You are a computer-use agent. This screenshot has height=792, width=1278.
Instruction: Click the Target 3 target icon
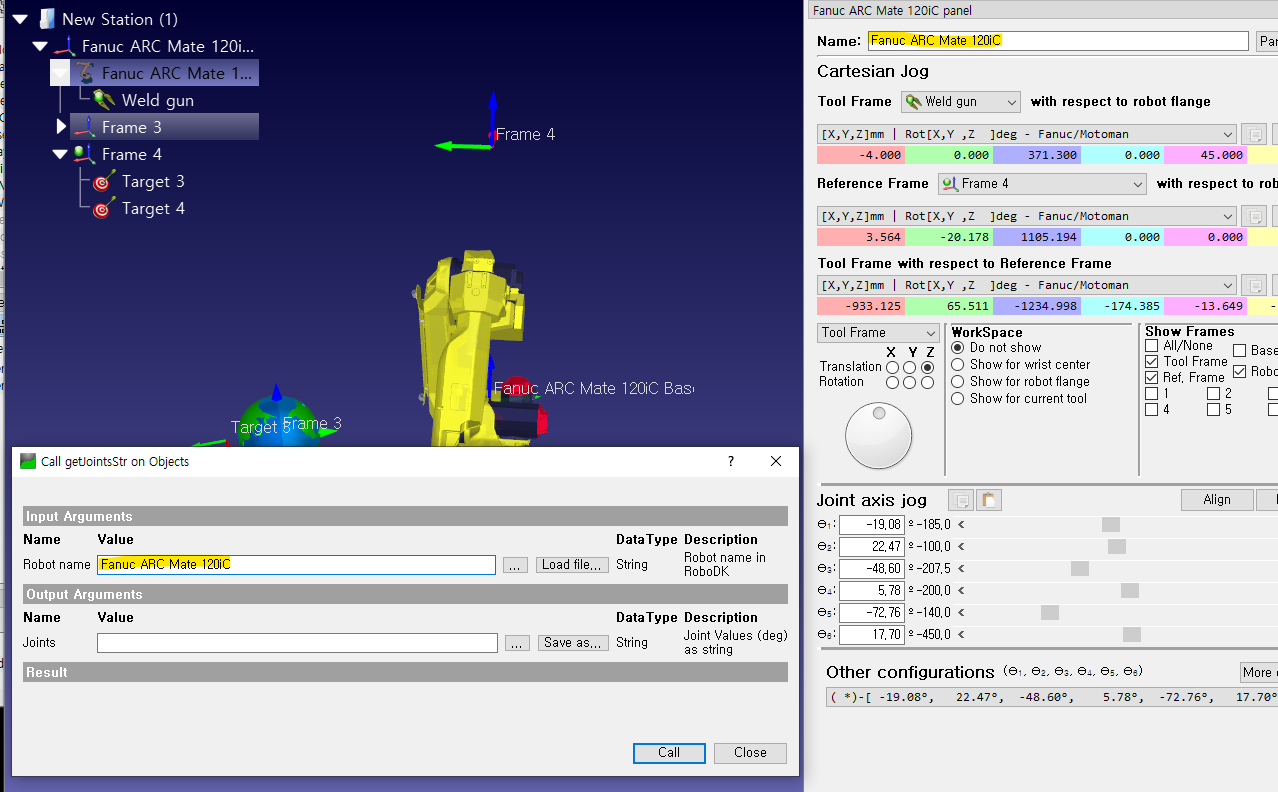(104, 181)
